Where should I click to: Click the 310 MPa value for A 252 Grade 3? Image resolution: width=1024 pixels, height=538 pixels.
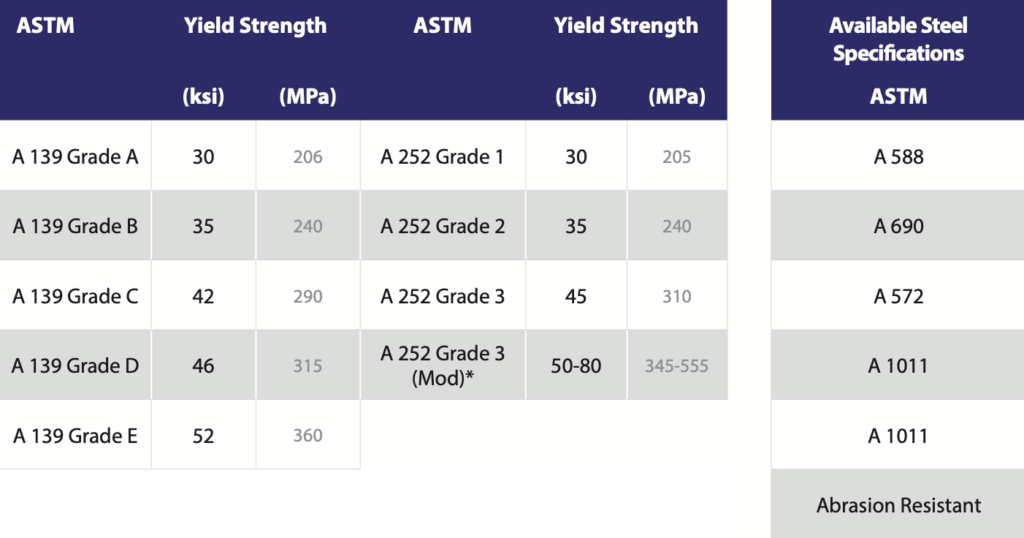pyautogui.click(x=677, y=296)
